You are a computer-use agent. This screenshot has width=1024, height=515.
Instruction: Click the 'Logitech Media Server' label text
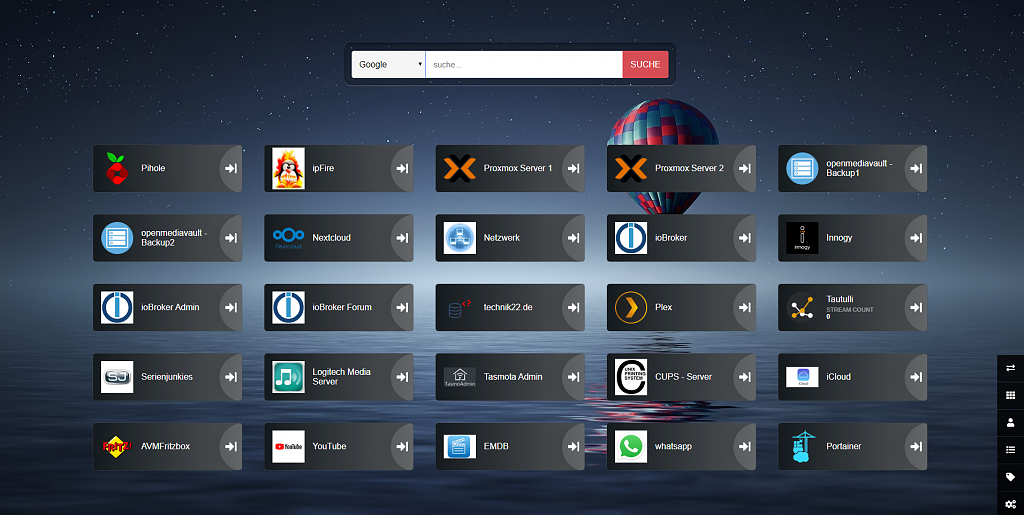(342, 377)
